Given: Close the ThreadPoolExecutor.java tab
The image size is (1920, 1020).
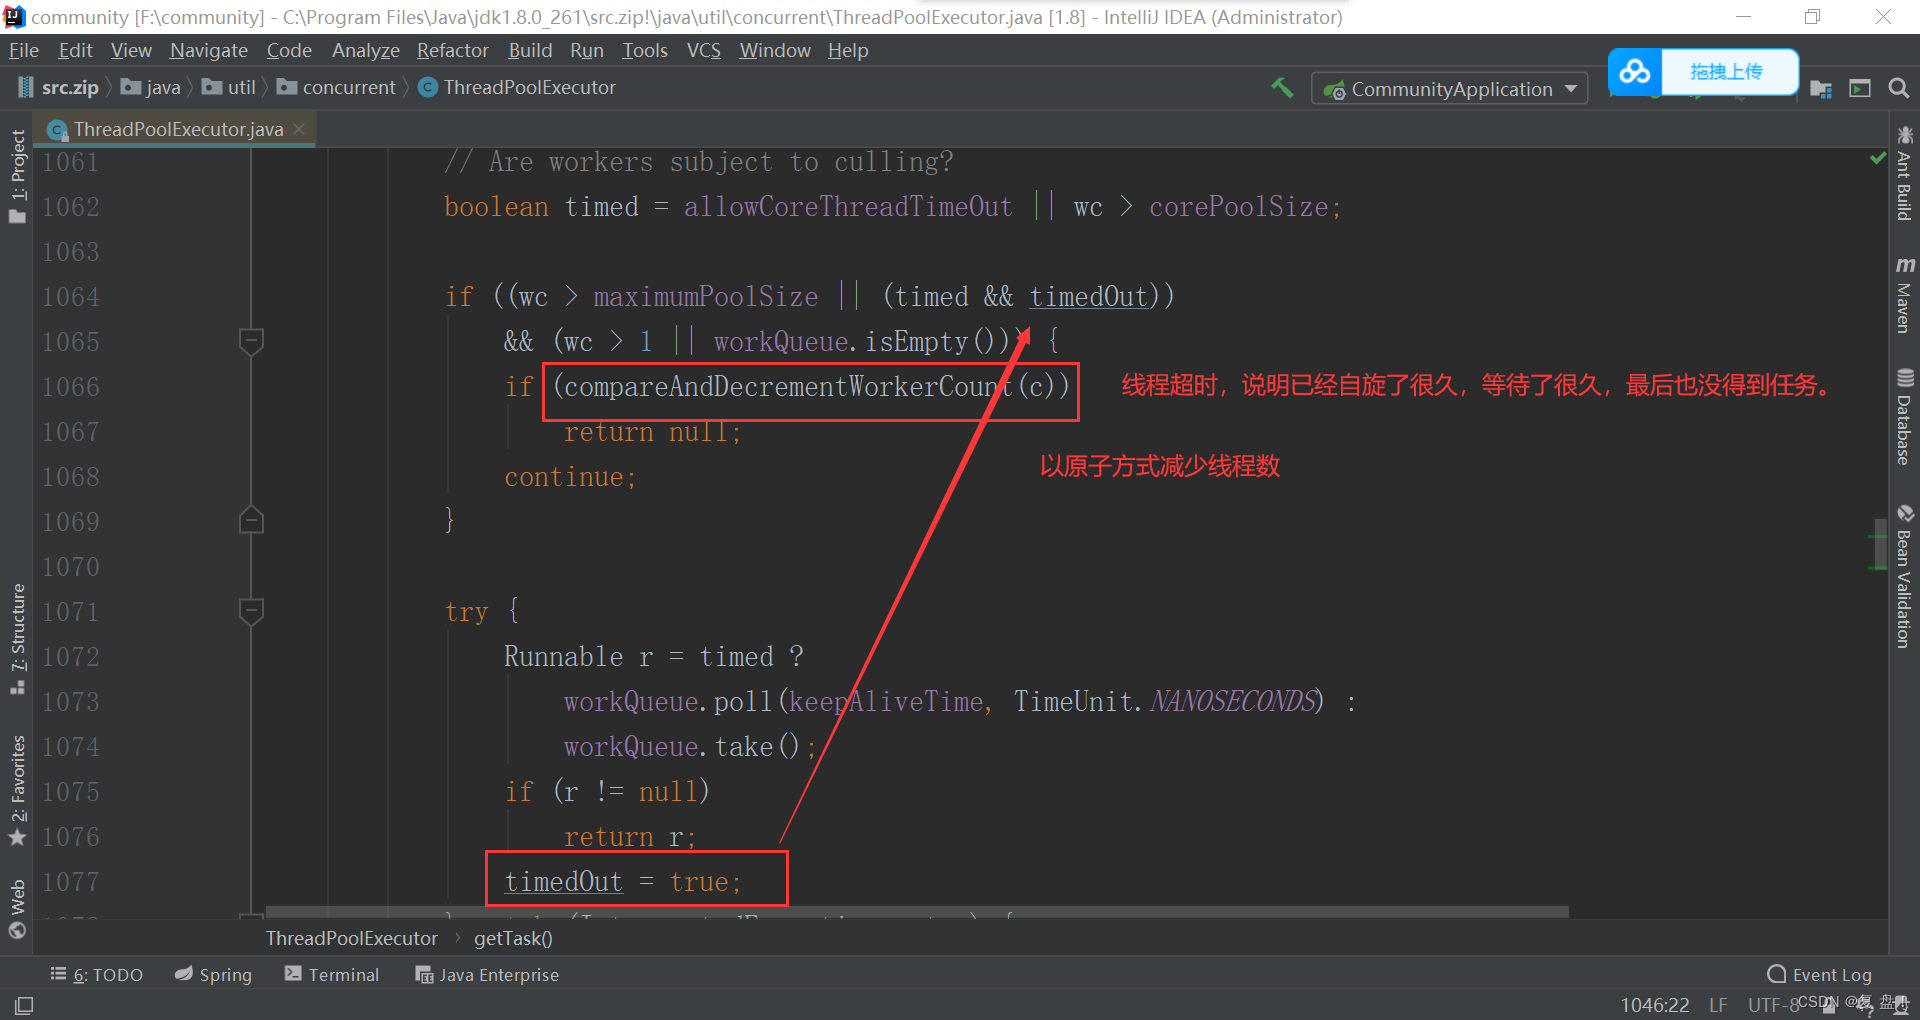Looking at the screenshot, I should pos(299,129).
